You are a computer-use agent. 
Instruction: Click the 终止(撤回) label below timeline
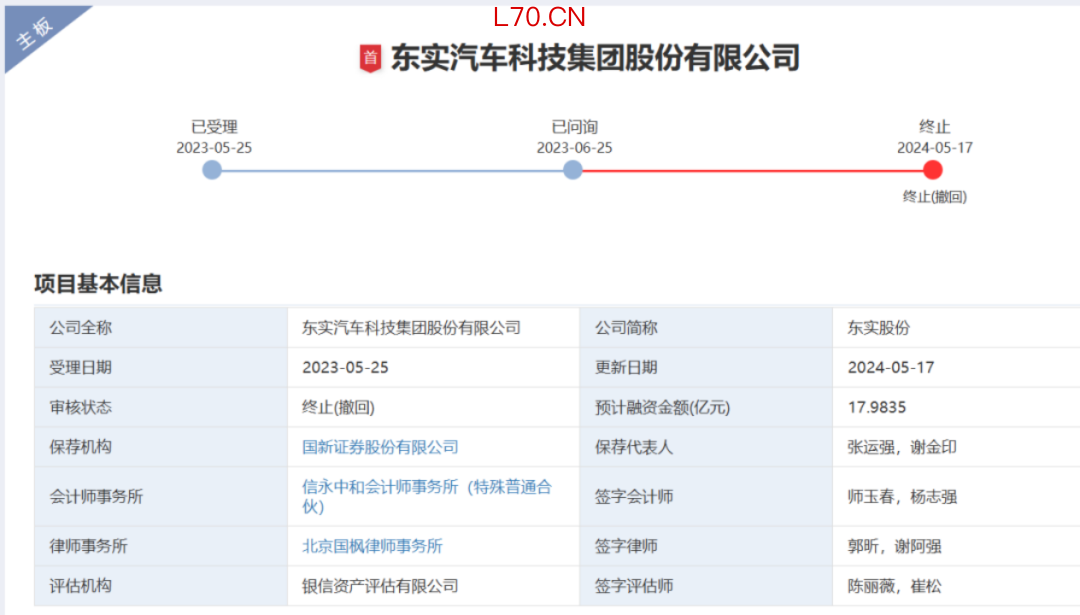point(935,197)
